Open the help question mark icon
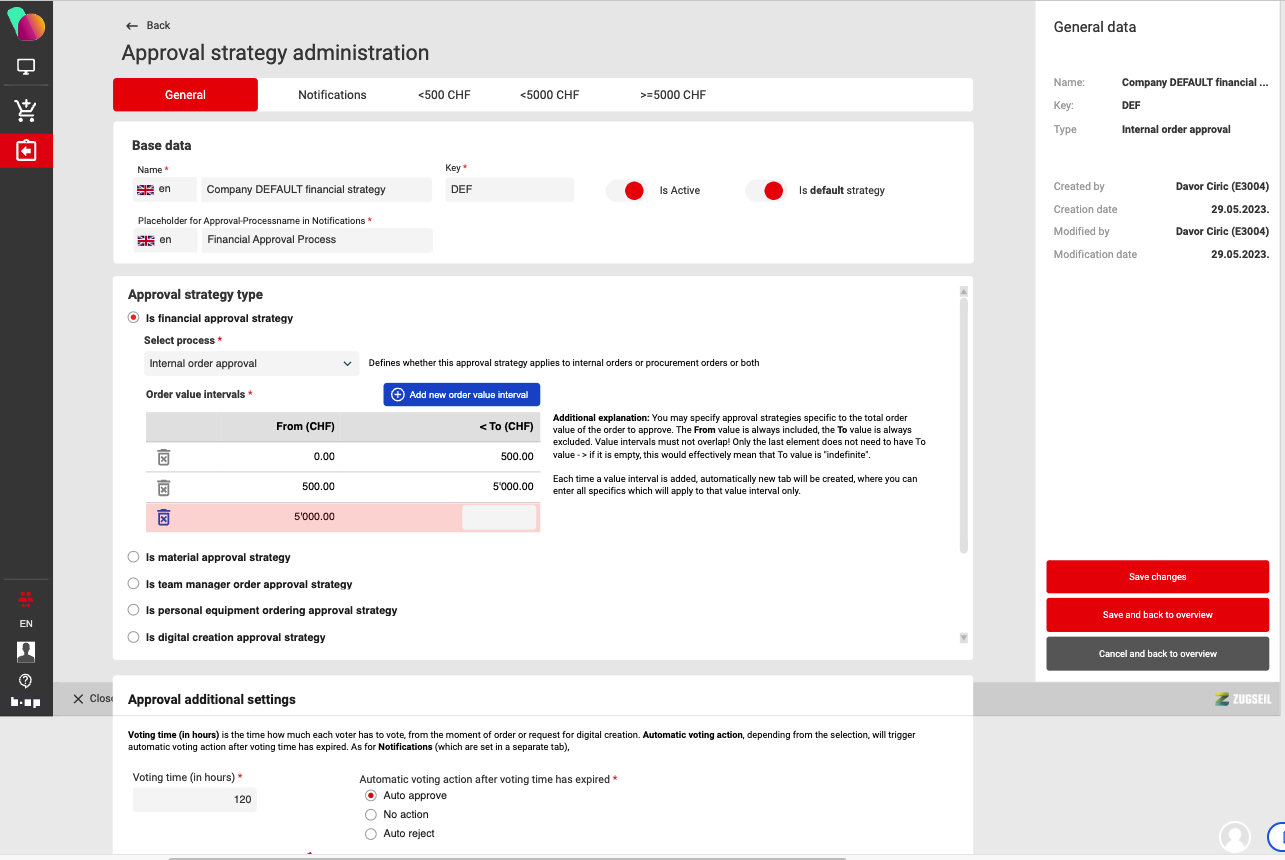 click(26, 681)
